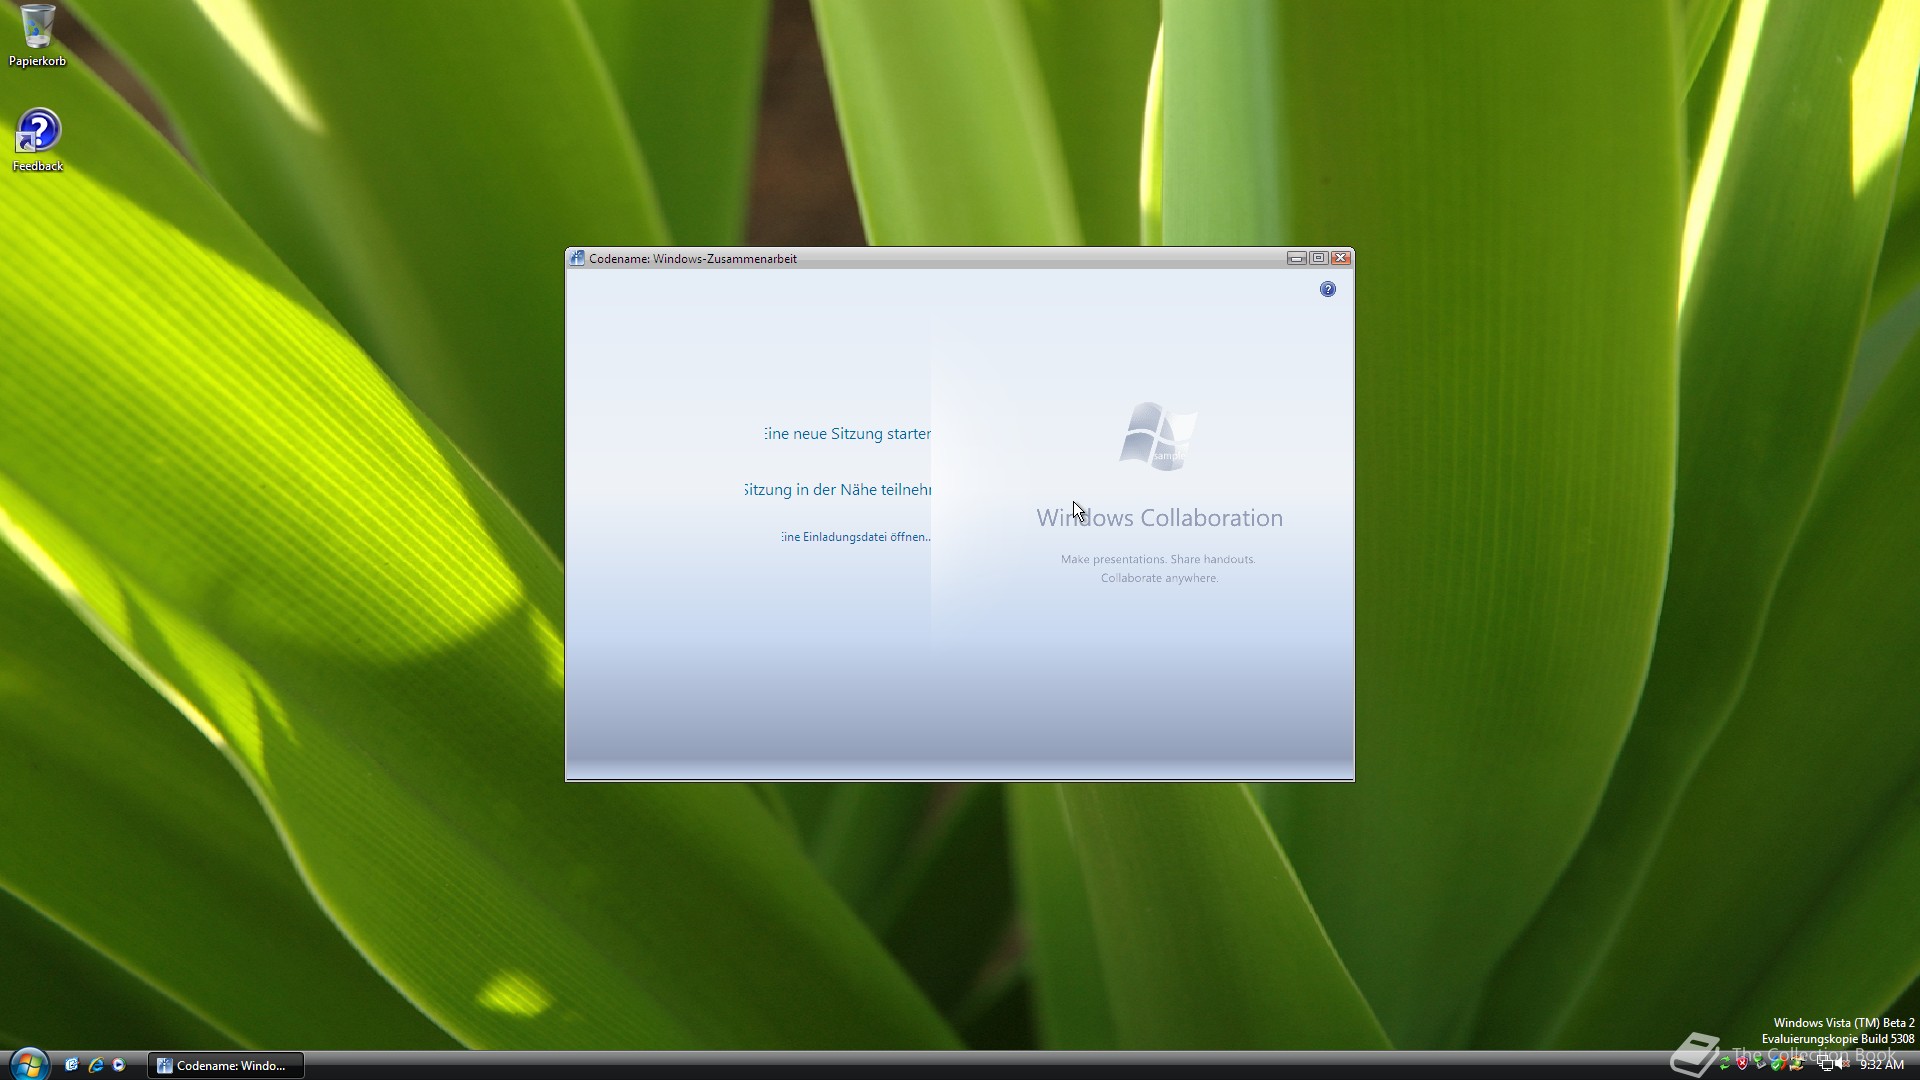Start a new session via 'neue Sitzung starten'

pos(847,434)
